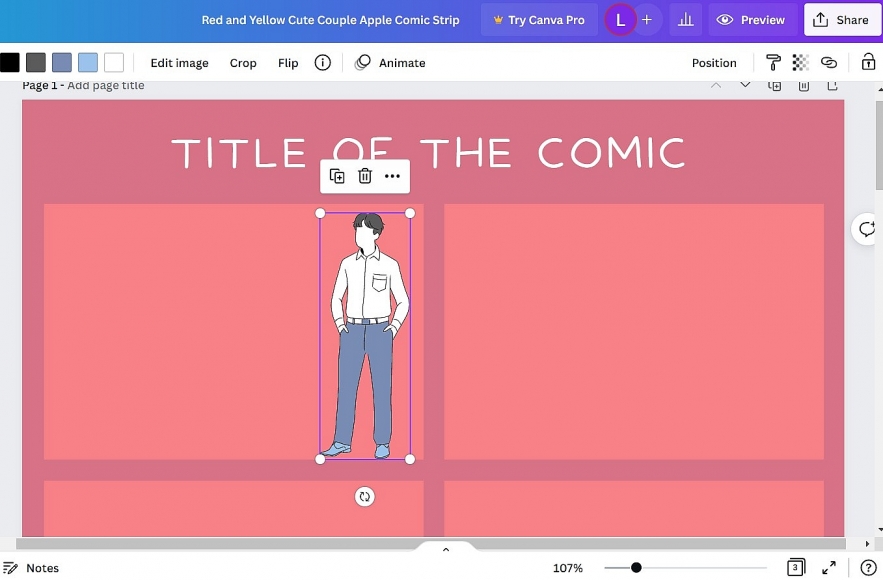Click the link chain icon
The width and height of the screenshot is (883, 580).
pos(829,63)
